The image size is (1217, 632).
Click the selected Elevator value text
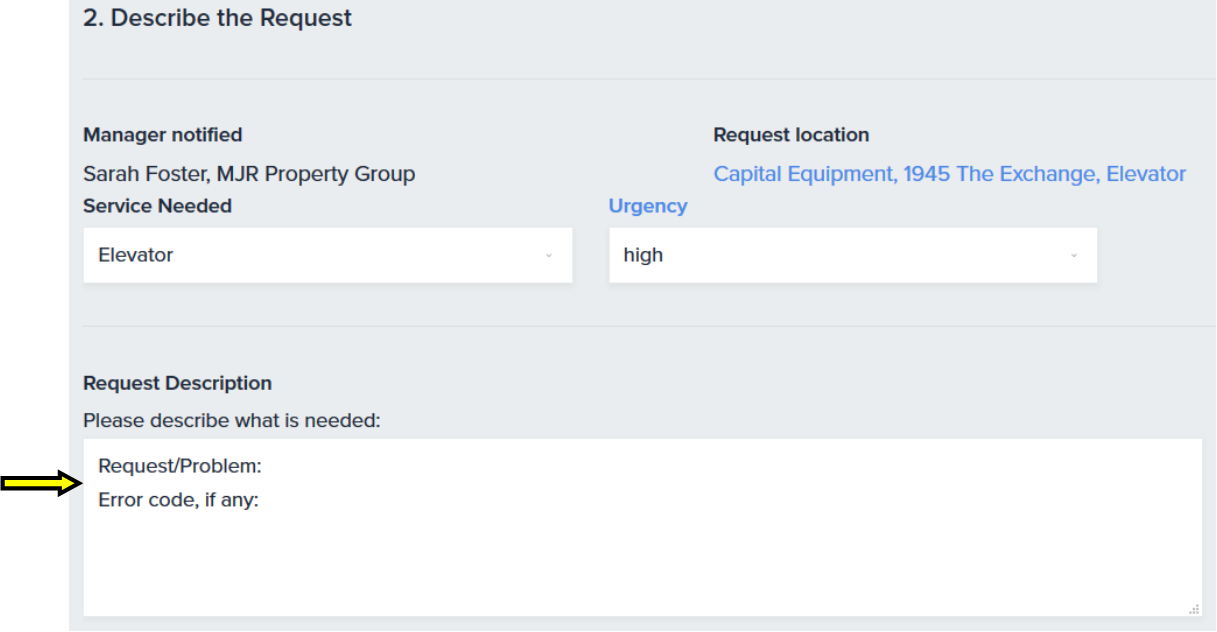pos(136,255)
